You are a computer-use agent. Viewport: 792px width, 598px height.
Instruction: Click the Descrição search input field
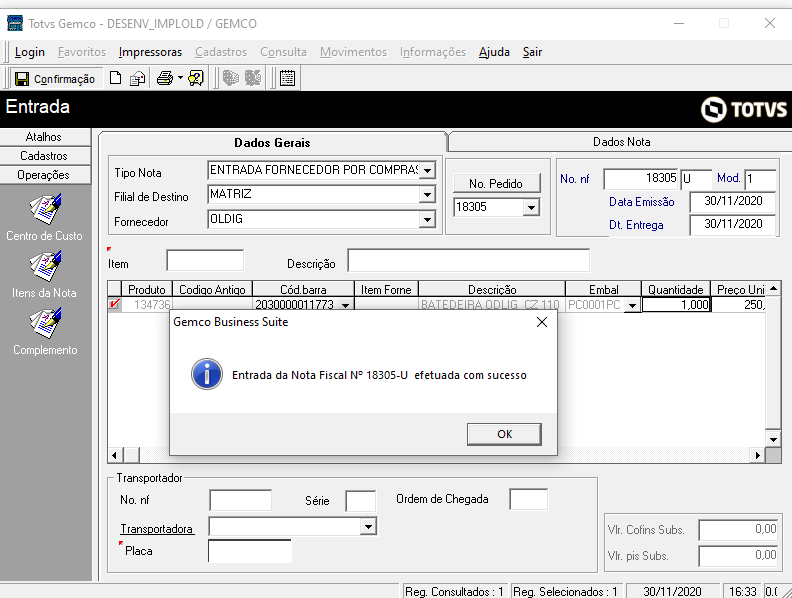point(468,261)
